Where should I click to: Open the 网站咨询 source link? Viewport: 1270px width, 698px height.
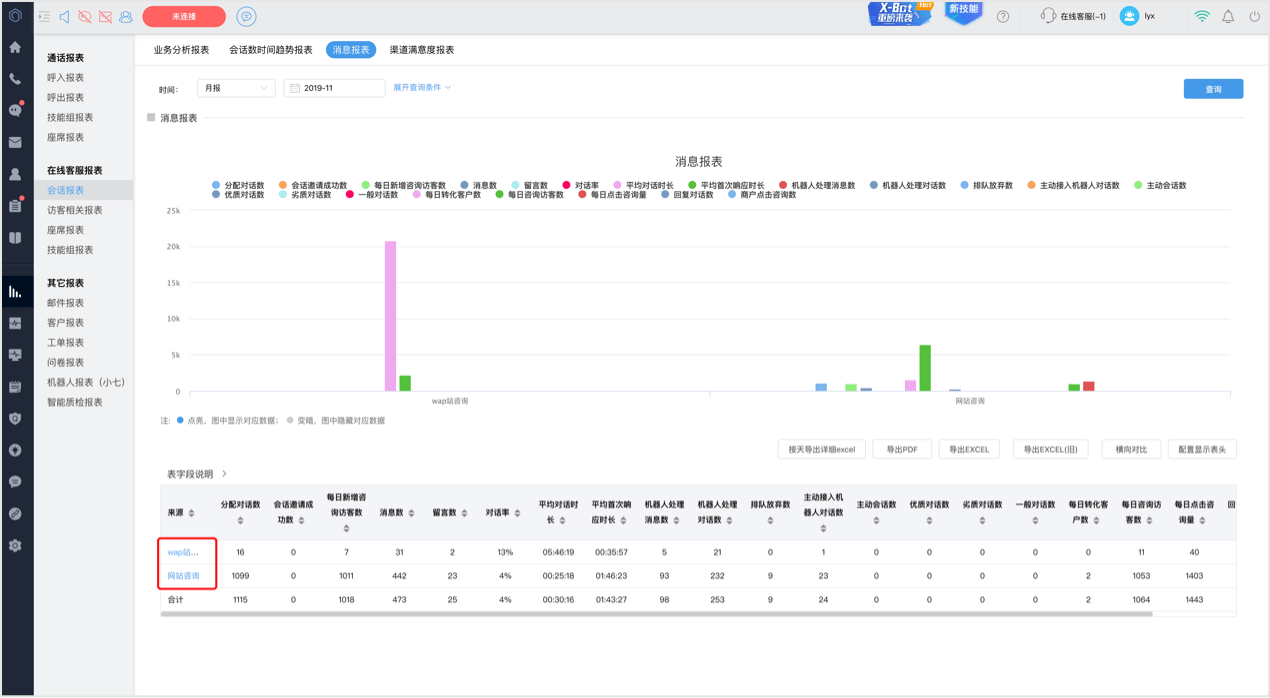pos(183,576)
